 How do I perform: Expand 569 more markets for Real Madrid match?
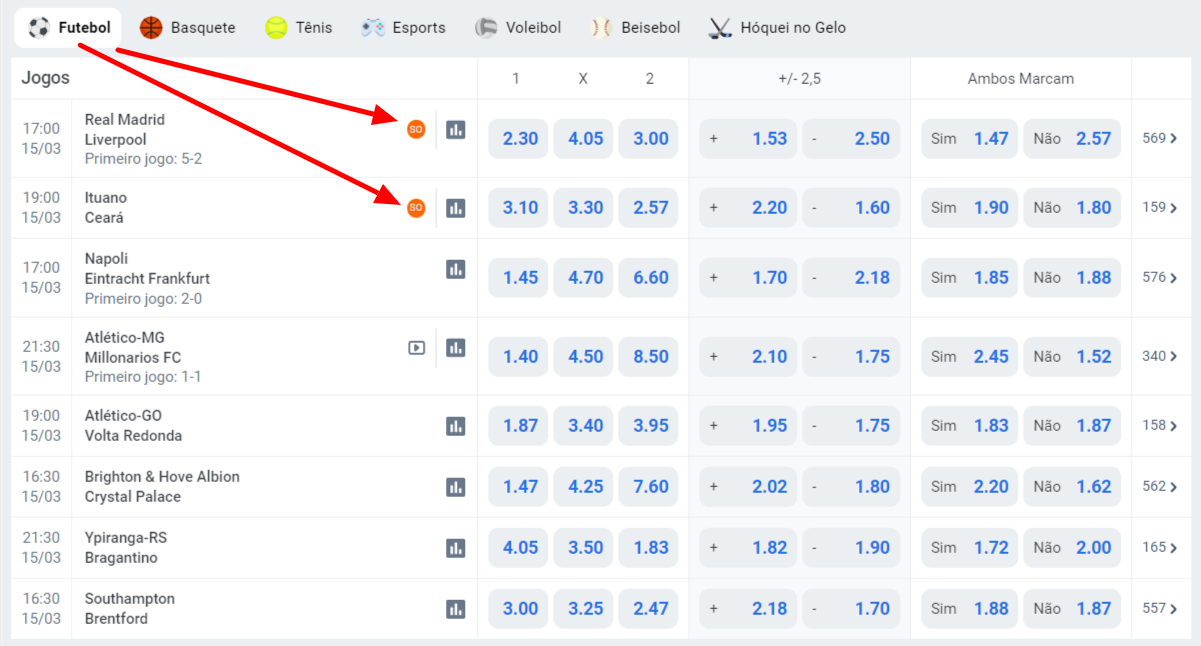click(x=1160, y=138)
